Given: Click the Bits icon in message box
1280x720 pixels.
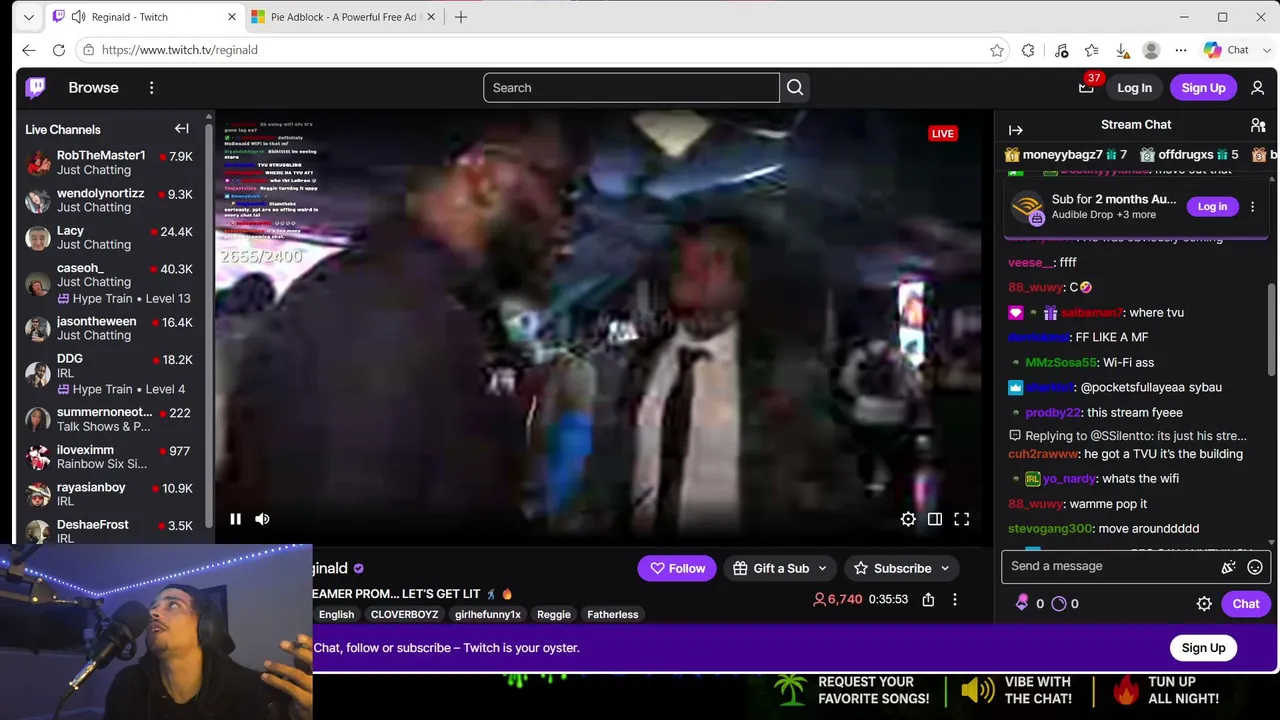Looking at the screenshot, I should (x=1229, y=567).
